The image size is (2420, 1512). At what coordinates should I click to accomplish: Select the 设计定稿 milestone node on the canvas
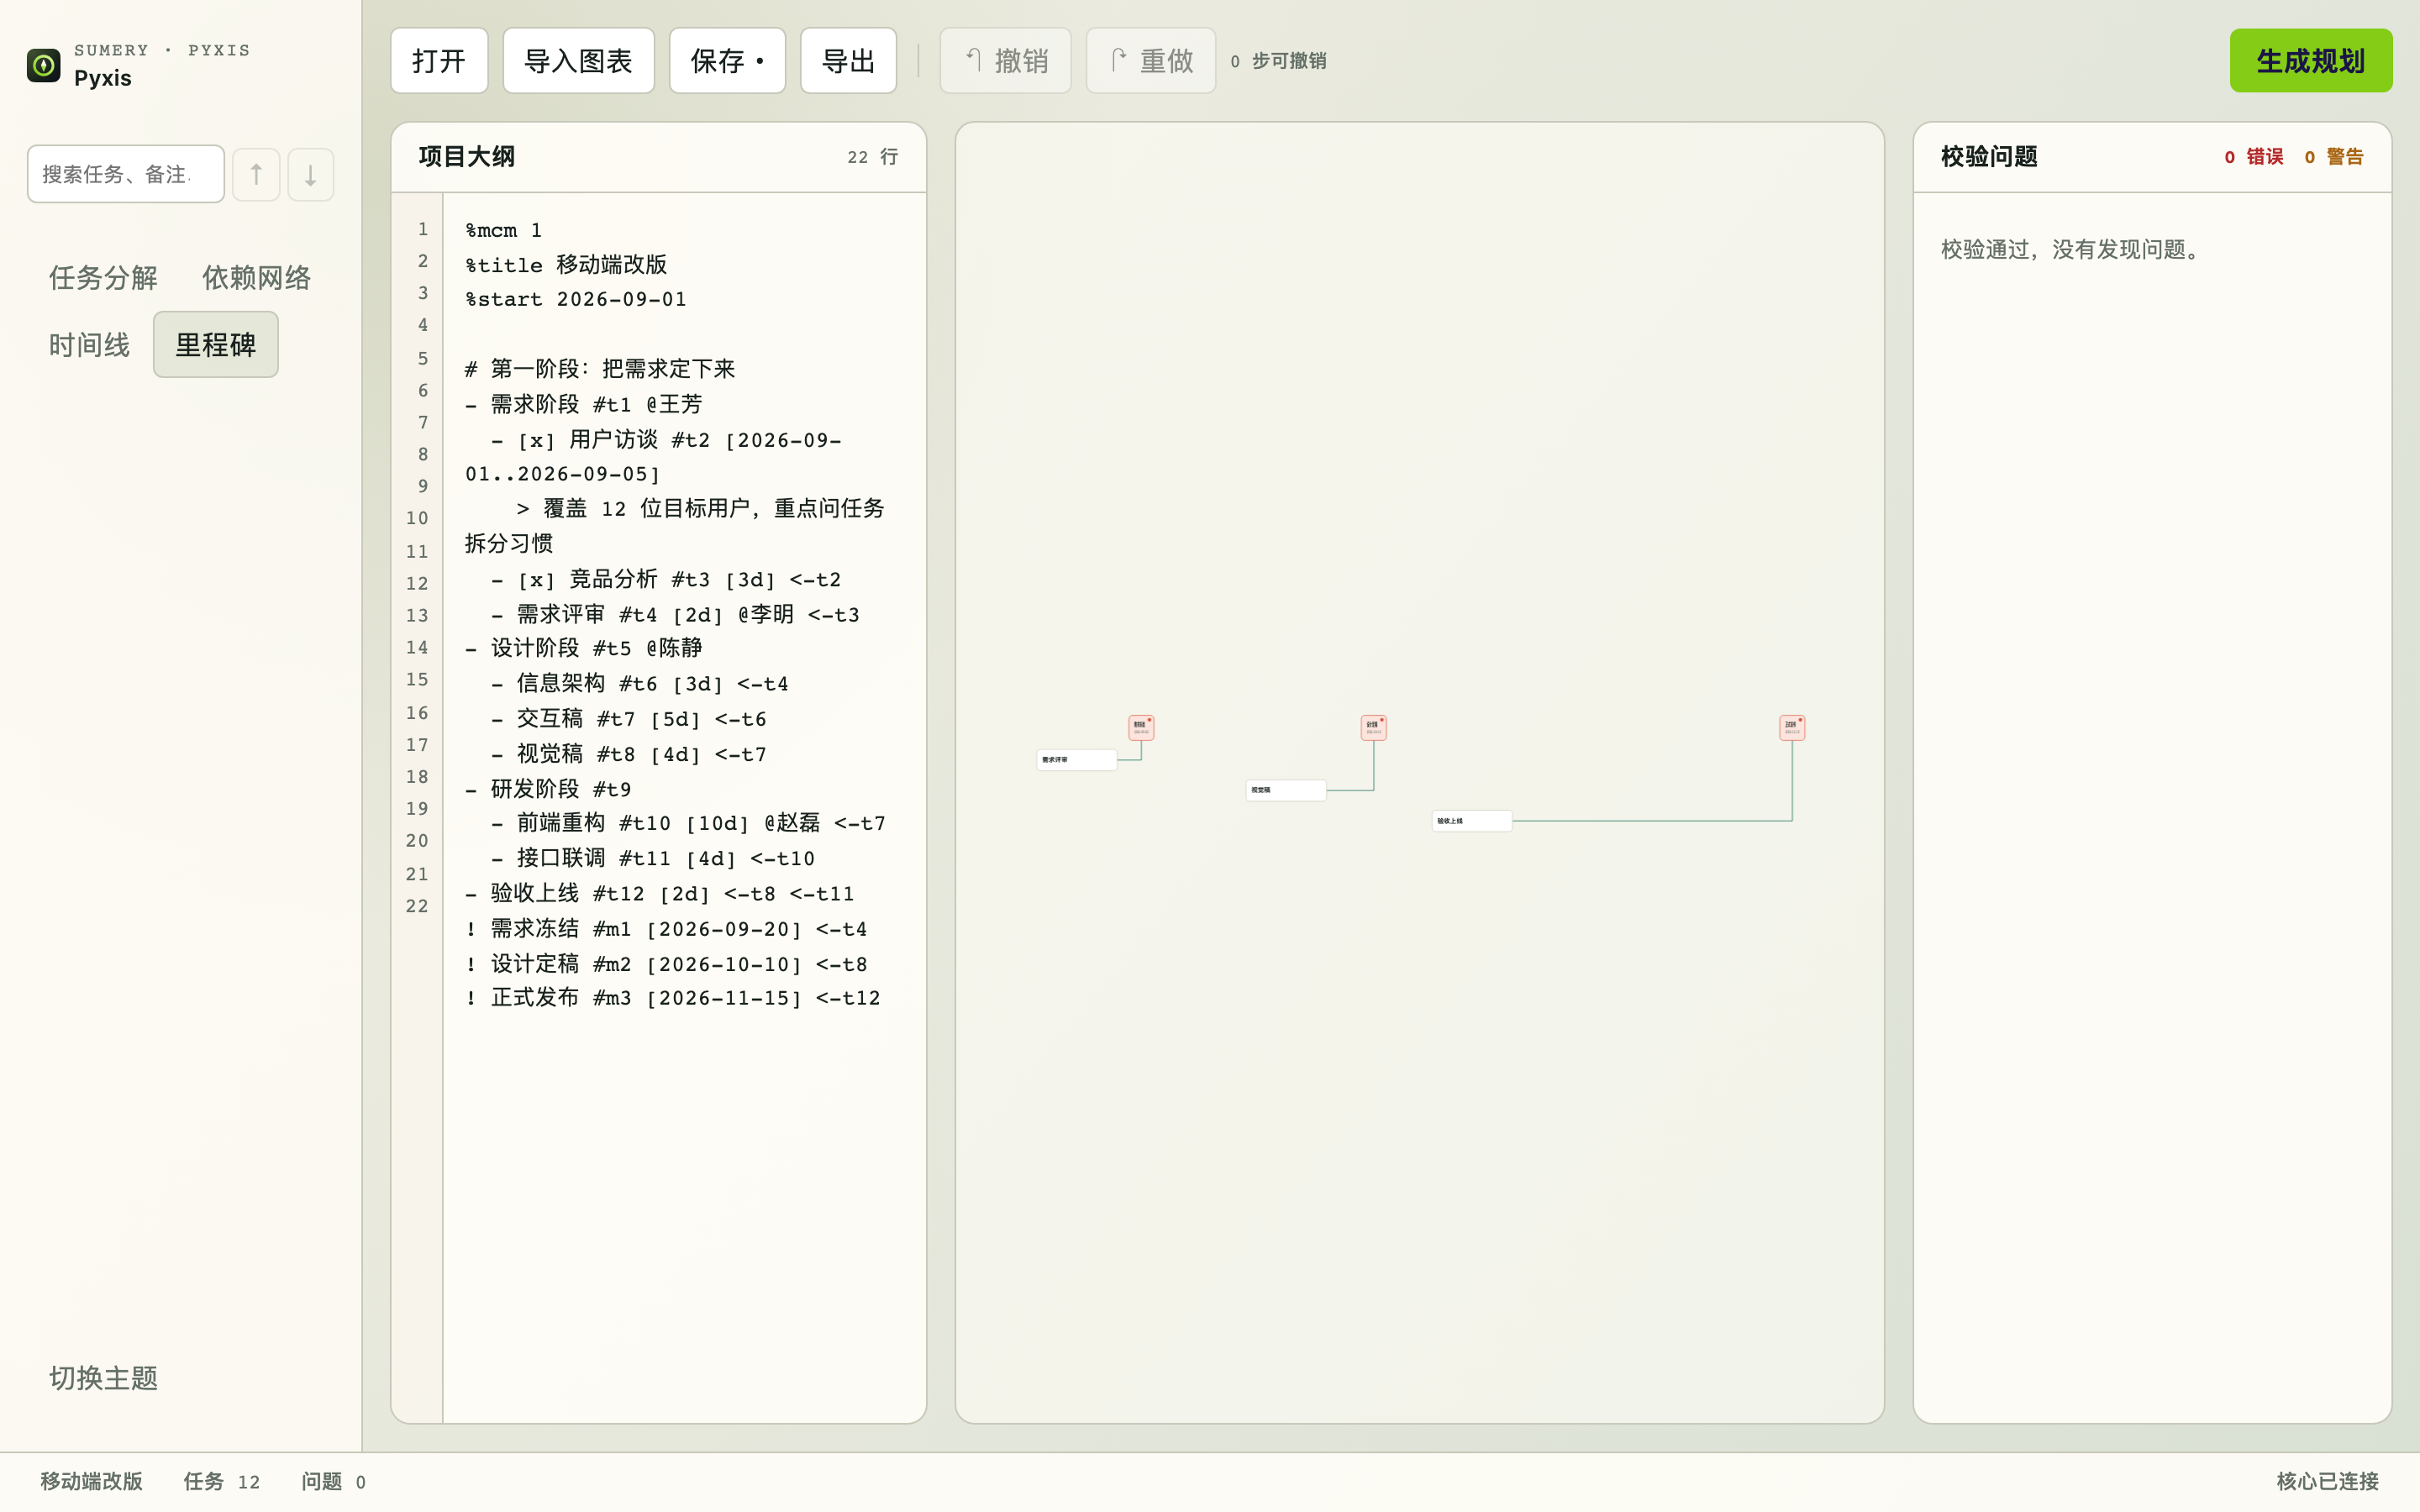1373,727
